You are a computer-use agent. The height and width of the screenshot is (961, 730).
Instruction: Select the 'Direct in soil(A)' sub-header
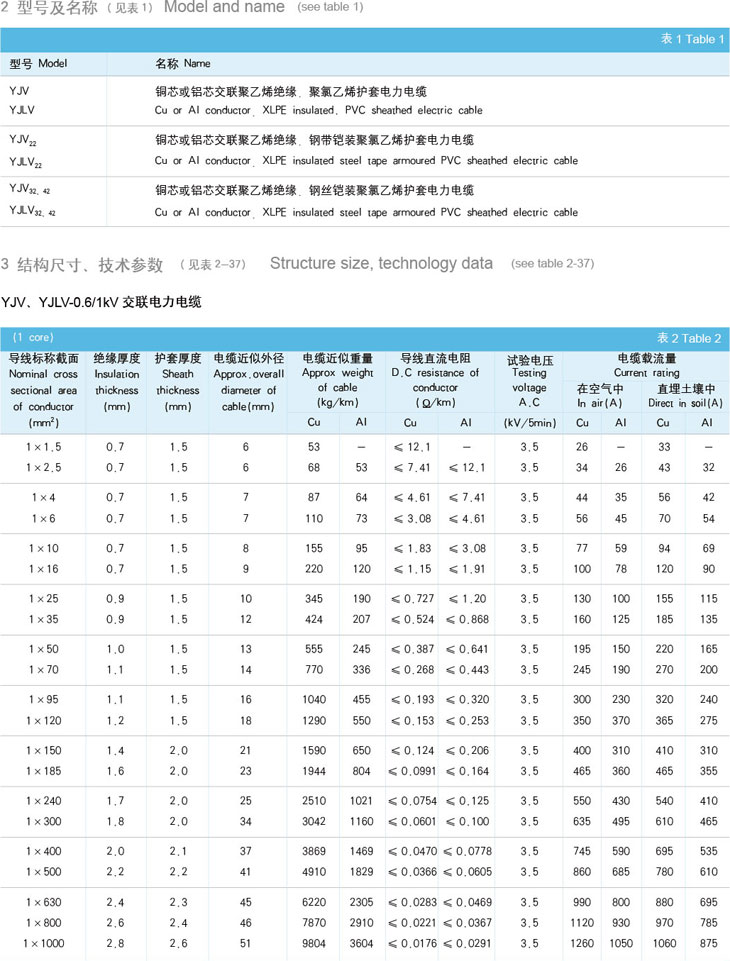(685, 403)
